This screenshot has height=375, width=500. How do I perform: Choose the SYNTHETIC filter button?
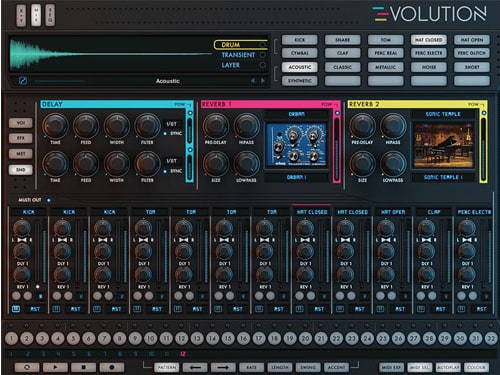pos(300,81)
